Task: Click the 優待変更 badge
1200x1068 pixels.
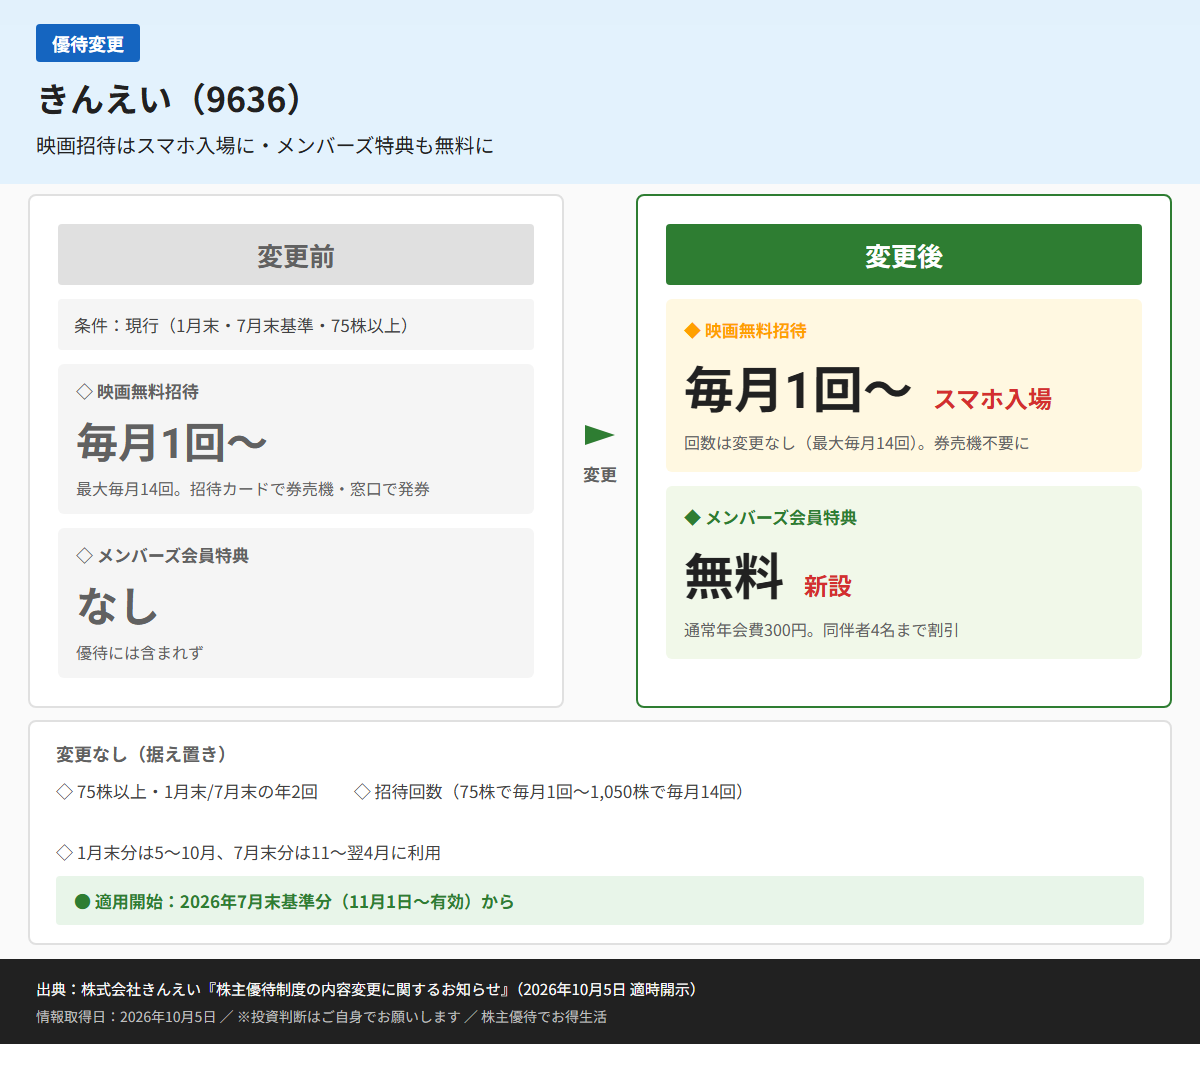Action: [88, 43]
